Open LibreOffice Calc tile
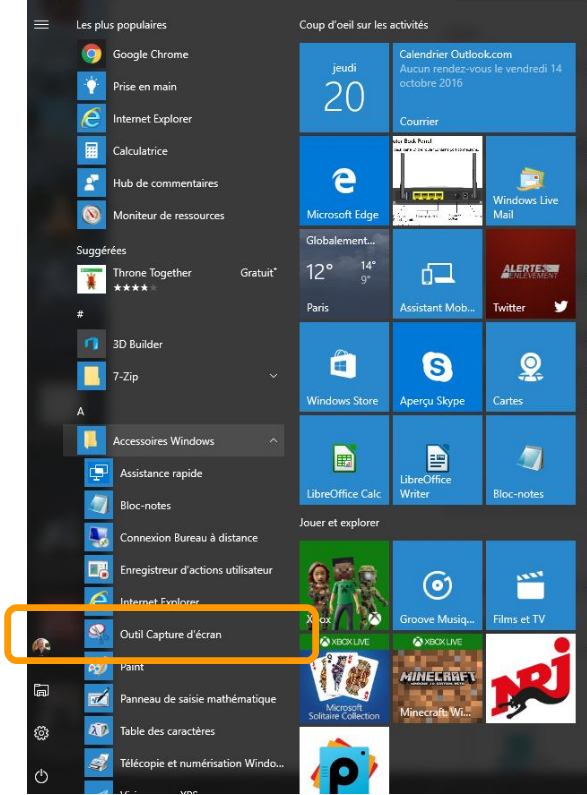The width and height of the screenshot is (587, 795). [344, 460]
